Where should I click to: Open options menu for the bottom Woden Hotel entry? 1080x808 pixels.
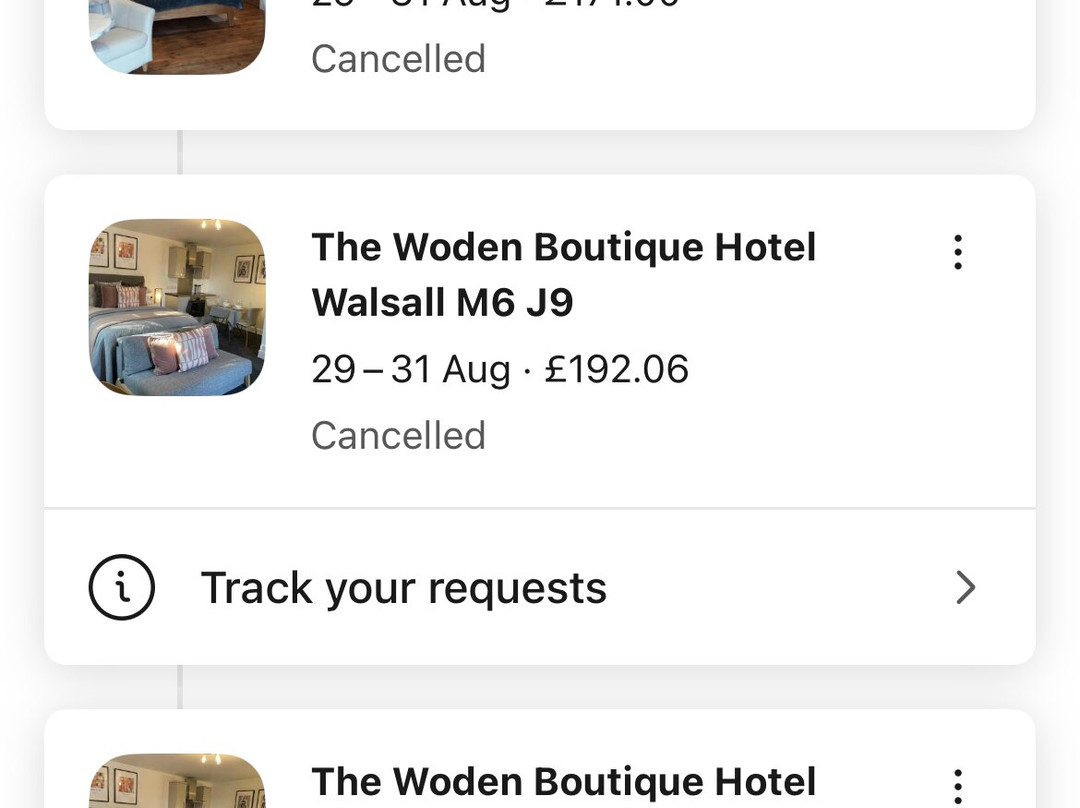(957, 786)
